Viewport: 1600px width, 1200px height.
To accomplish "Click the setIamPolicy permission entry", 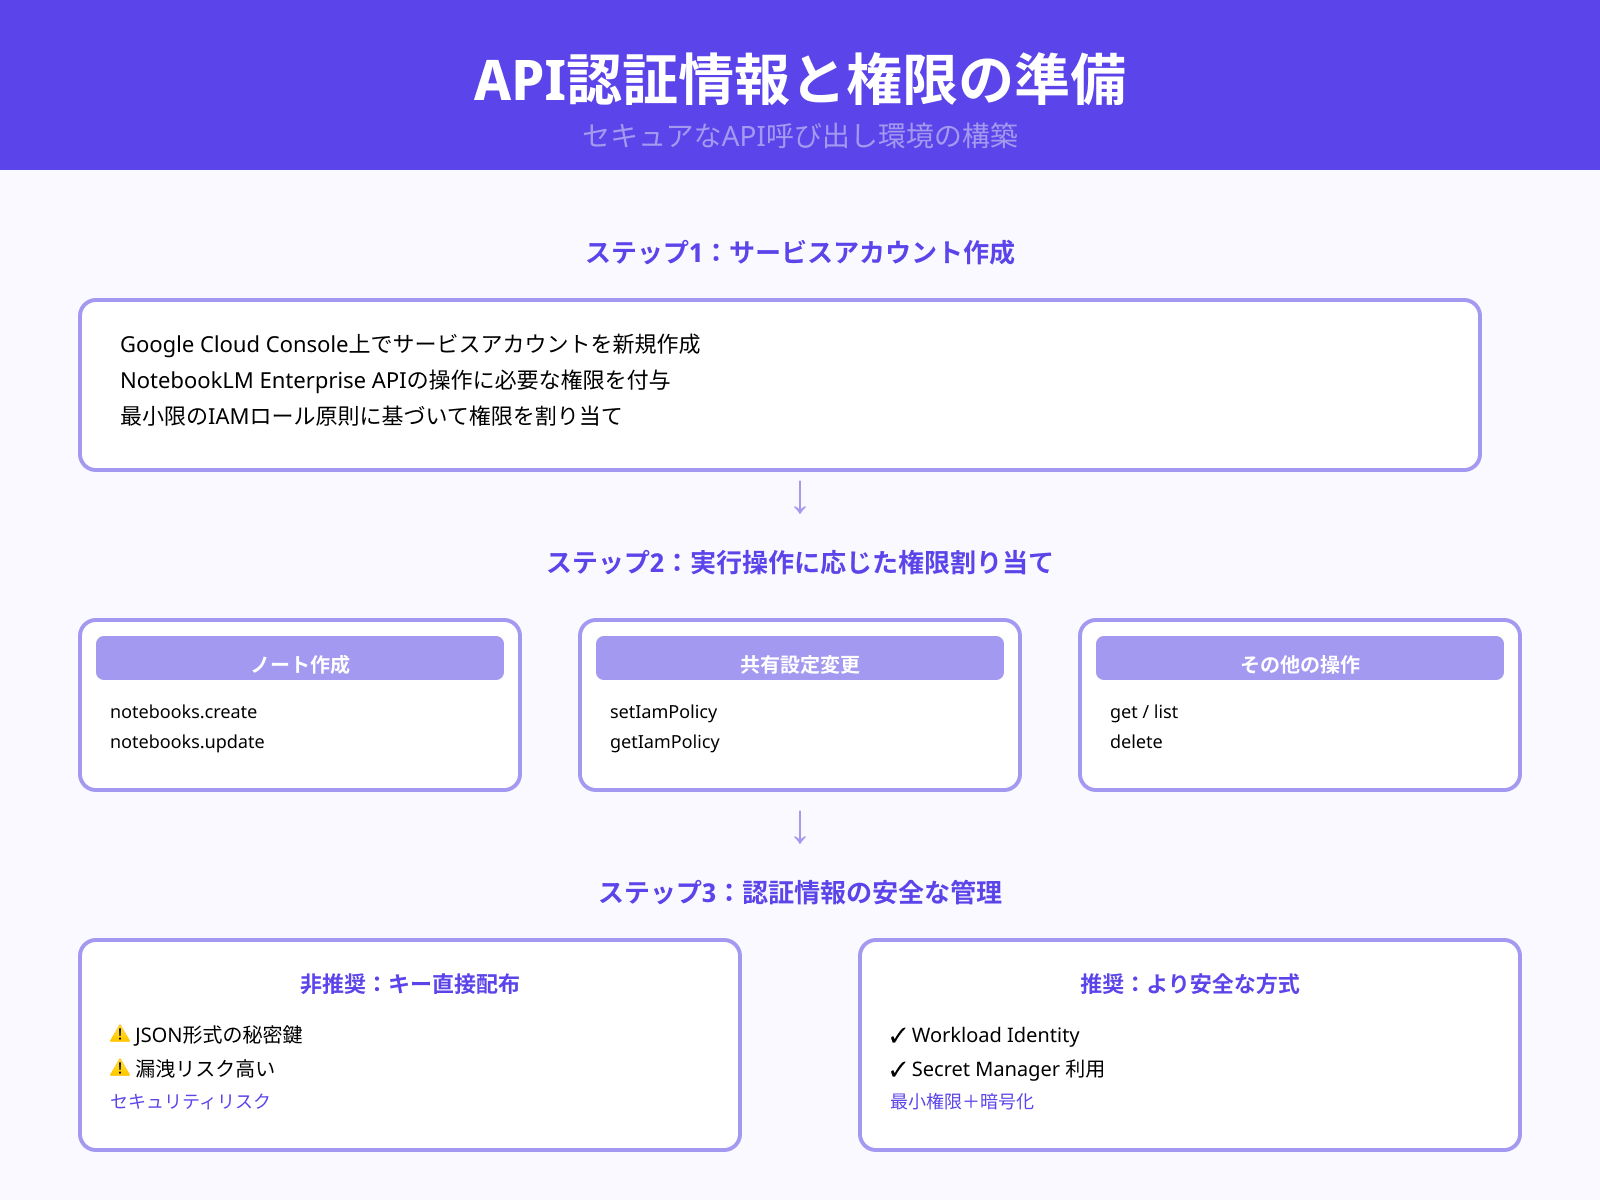I will click(x=664, y=711).
